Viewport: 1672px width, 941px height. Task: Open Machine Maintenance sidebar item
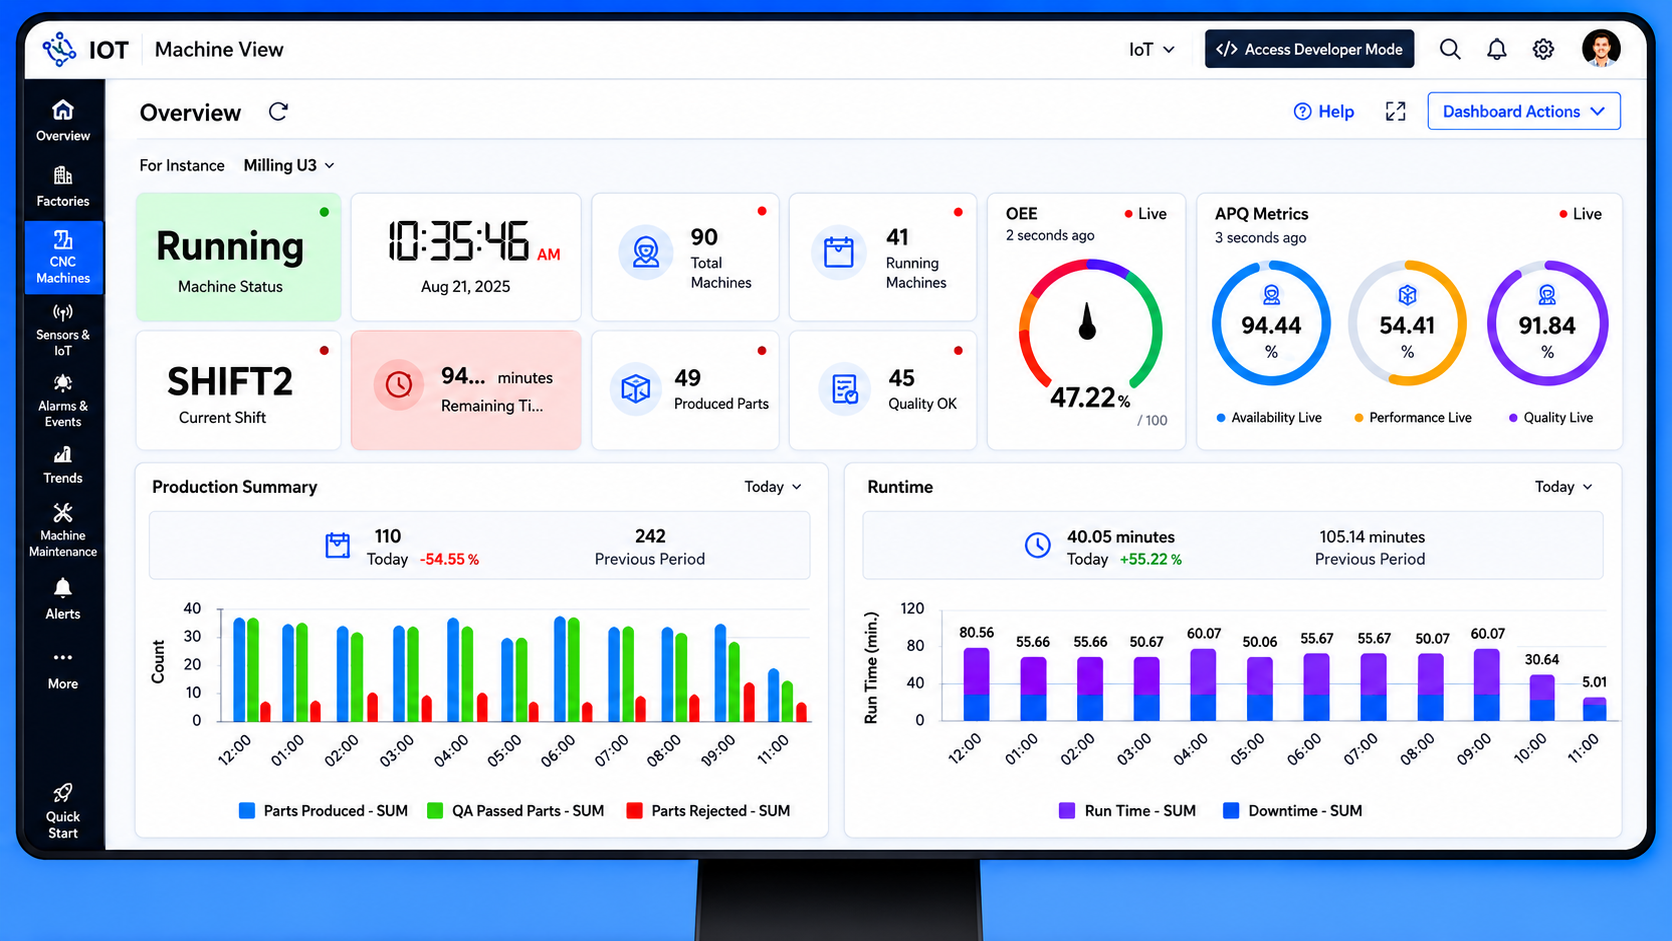(x=63, y=530)
